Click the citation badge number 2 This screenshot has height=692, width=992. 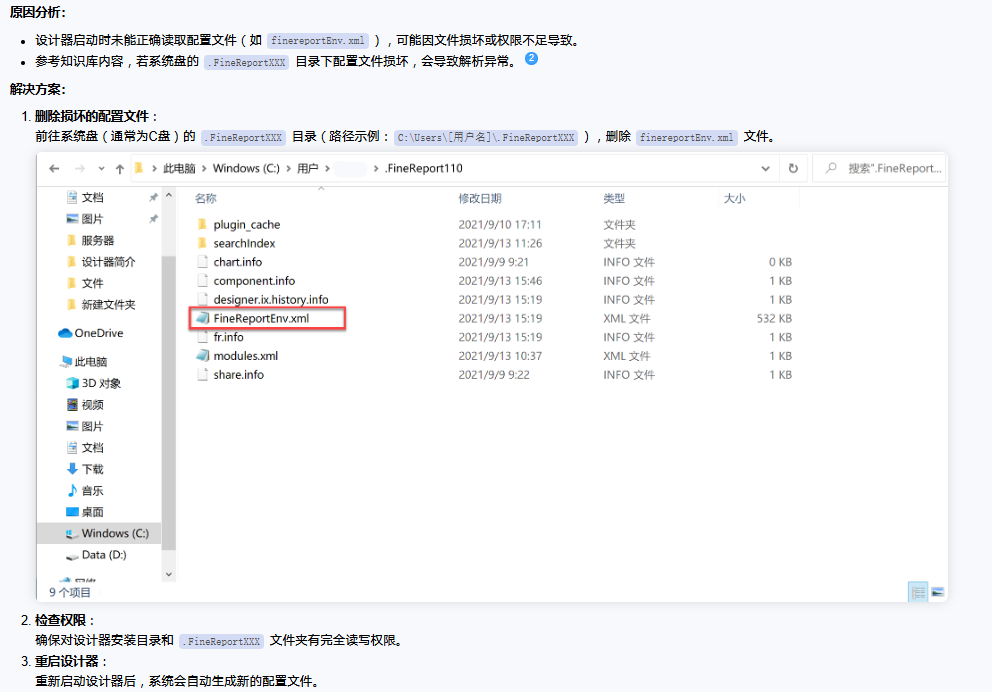[x=531, y=58]
